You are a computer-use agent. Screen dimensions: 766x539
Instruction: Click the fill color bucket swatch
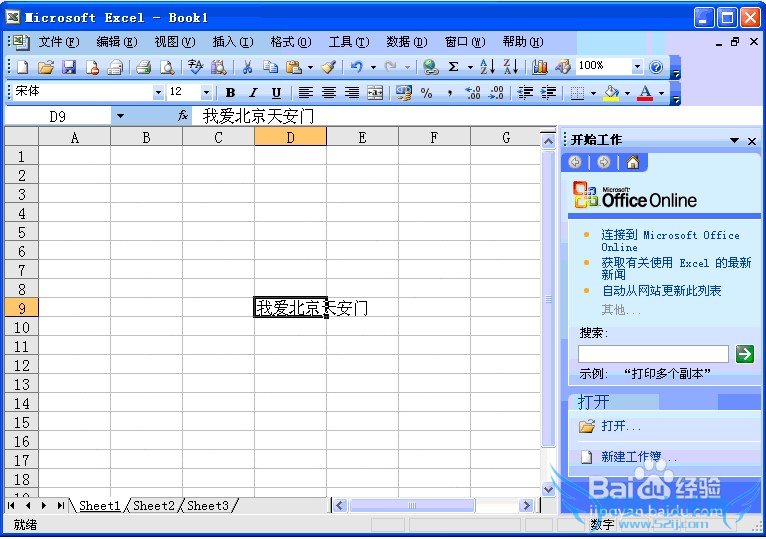(x=611, y=92)
